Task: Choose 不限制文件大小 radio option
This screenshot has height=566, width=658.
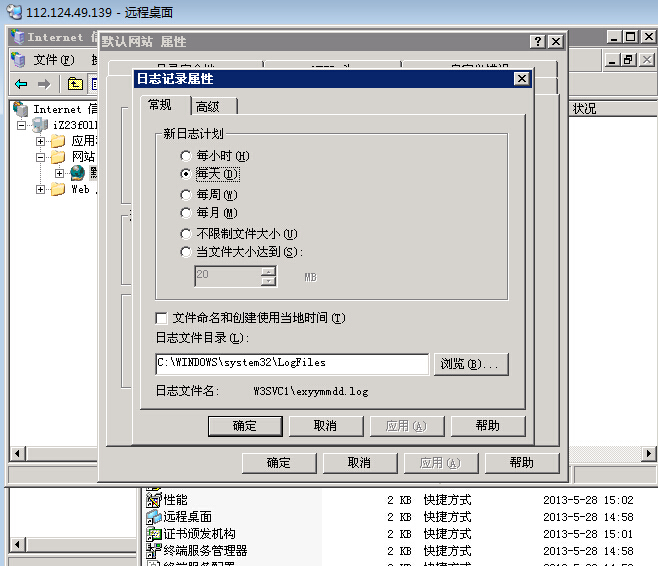Action: (x=185, y=233)
